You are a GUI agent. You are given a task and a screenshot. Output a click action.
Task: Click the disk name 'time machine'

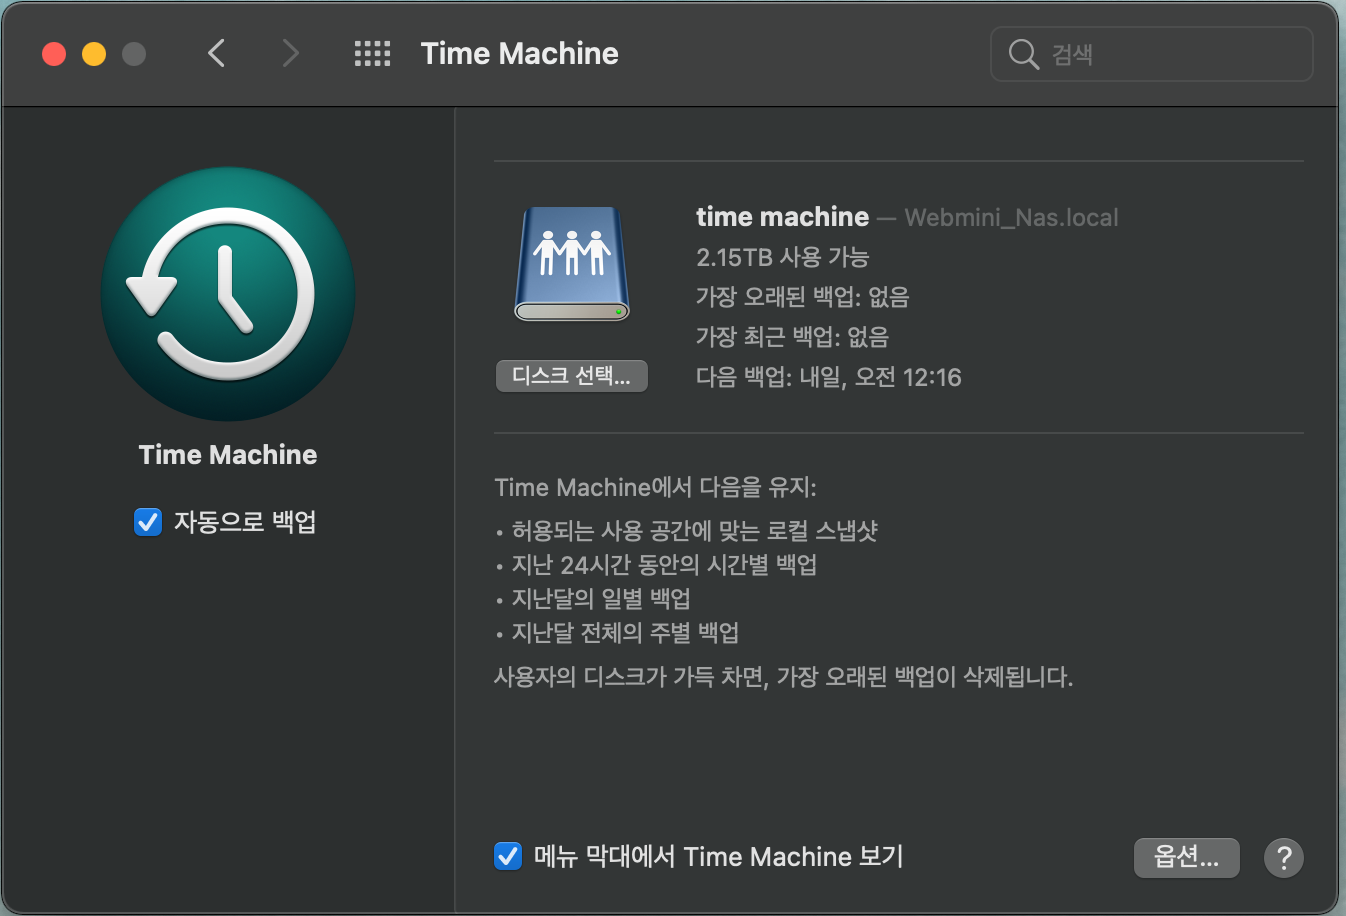coord(782,217)
